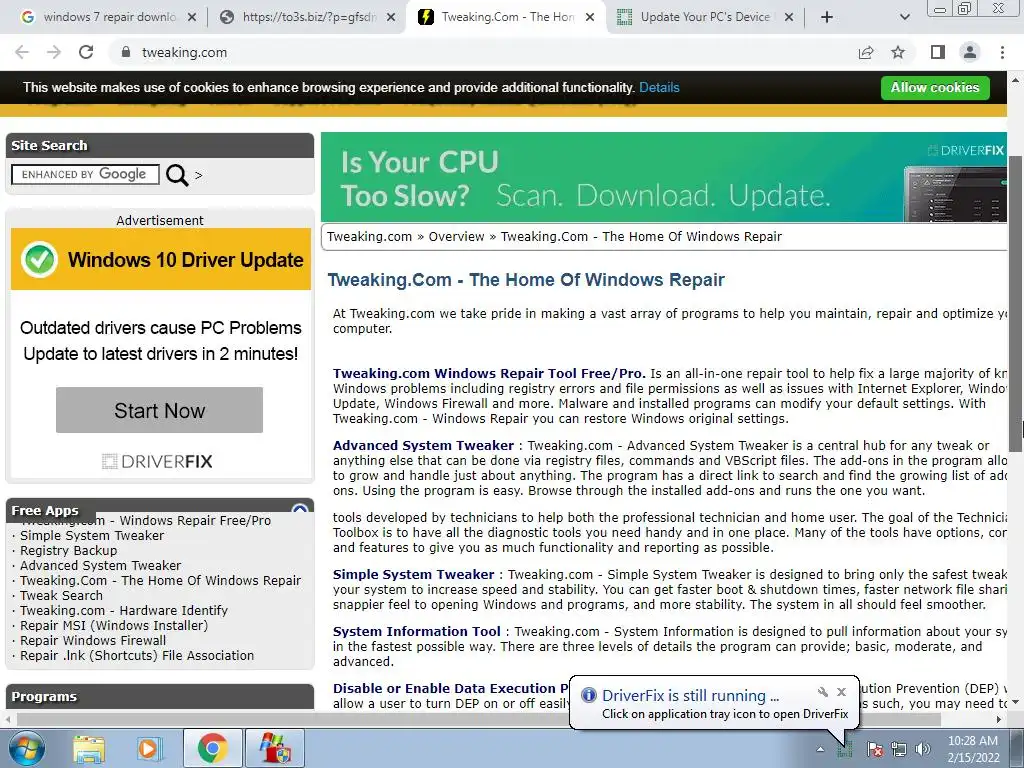Open the Is Your CPU Too Slow banner ad
The height and width of the screenshot is (768, 1024).
coord(664,177)
